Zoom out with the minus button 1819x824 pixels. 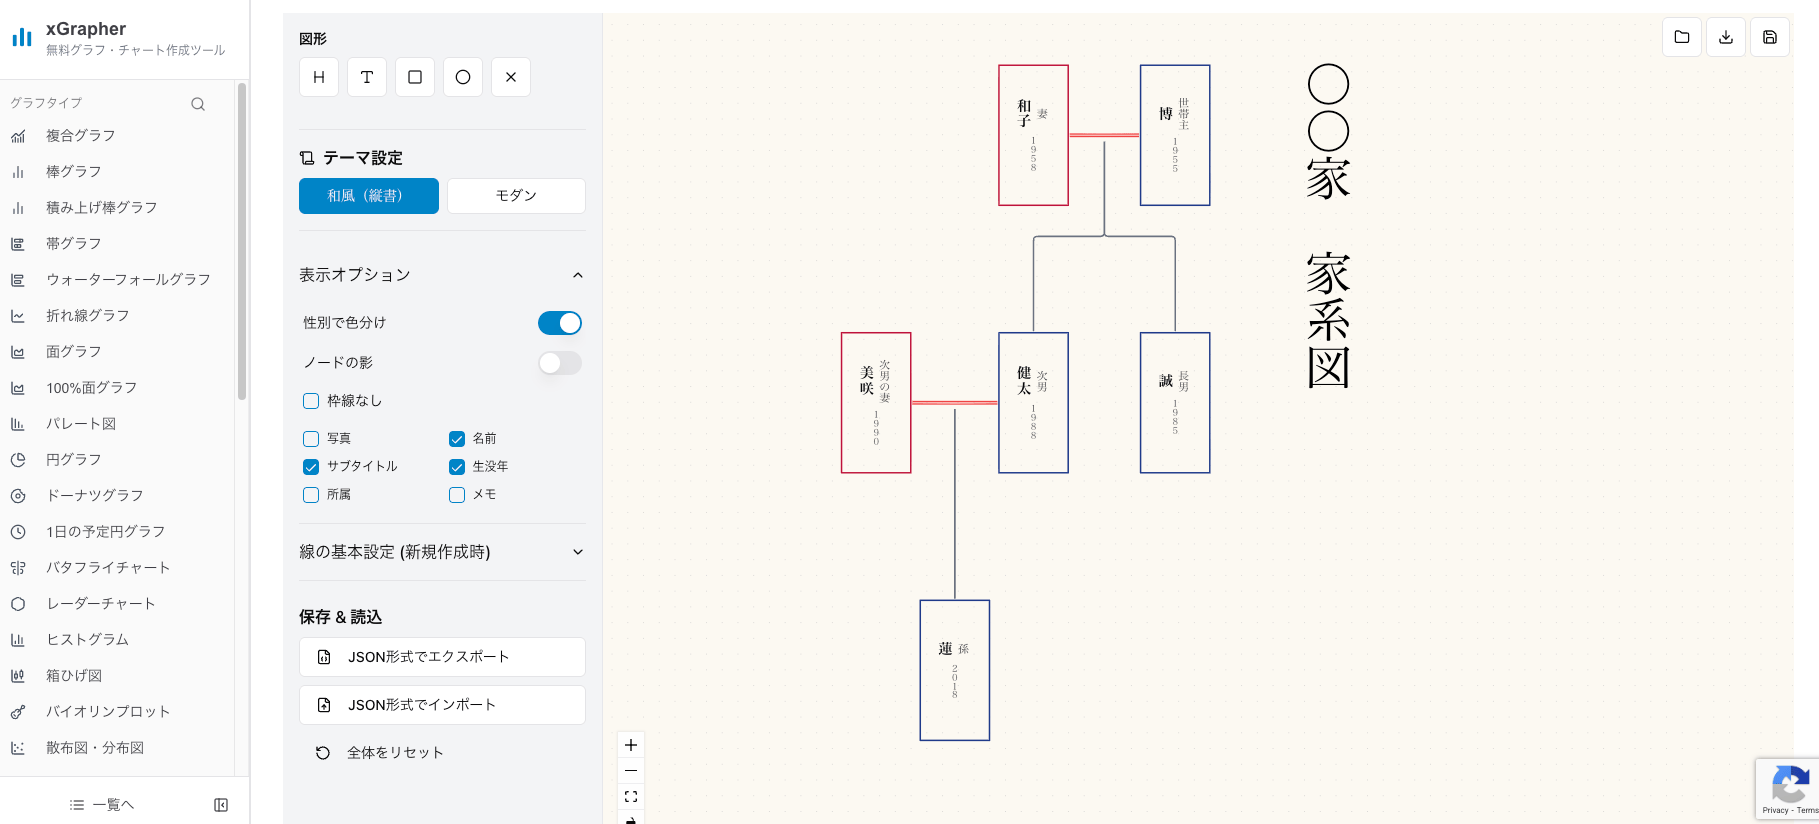(x=631, y=771)
